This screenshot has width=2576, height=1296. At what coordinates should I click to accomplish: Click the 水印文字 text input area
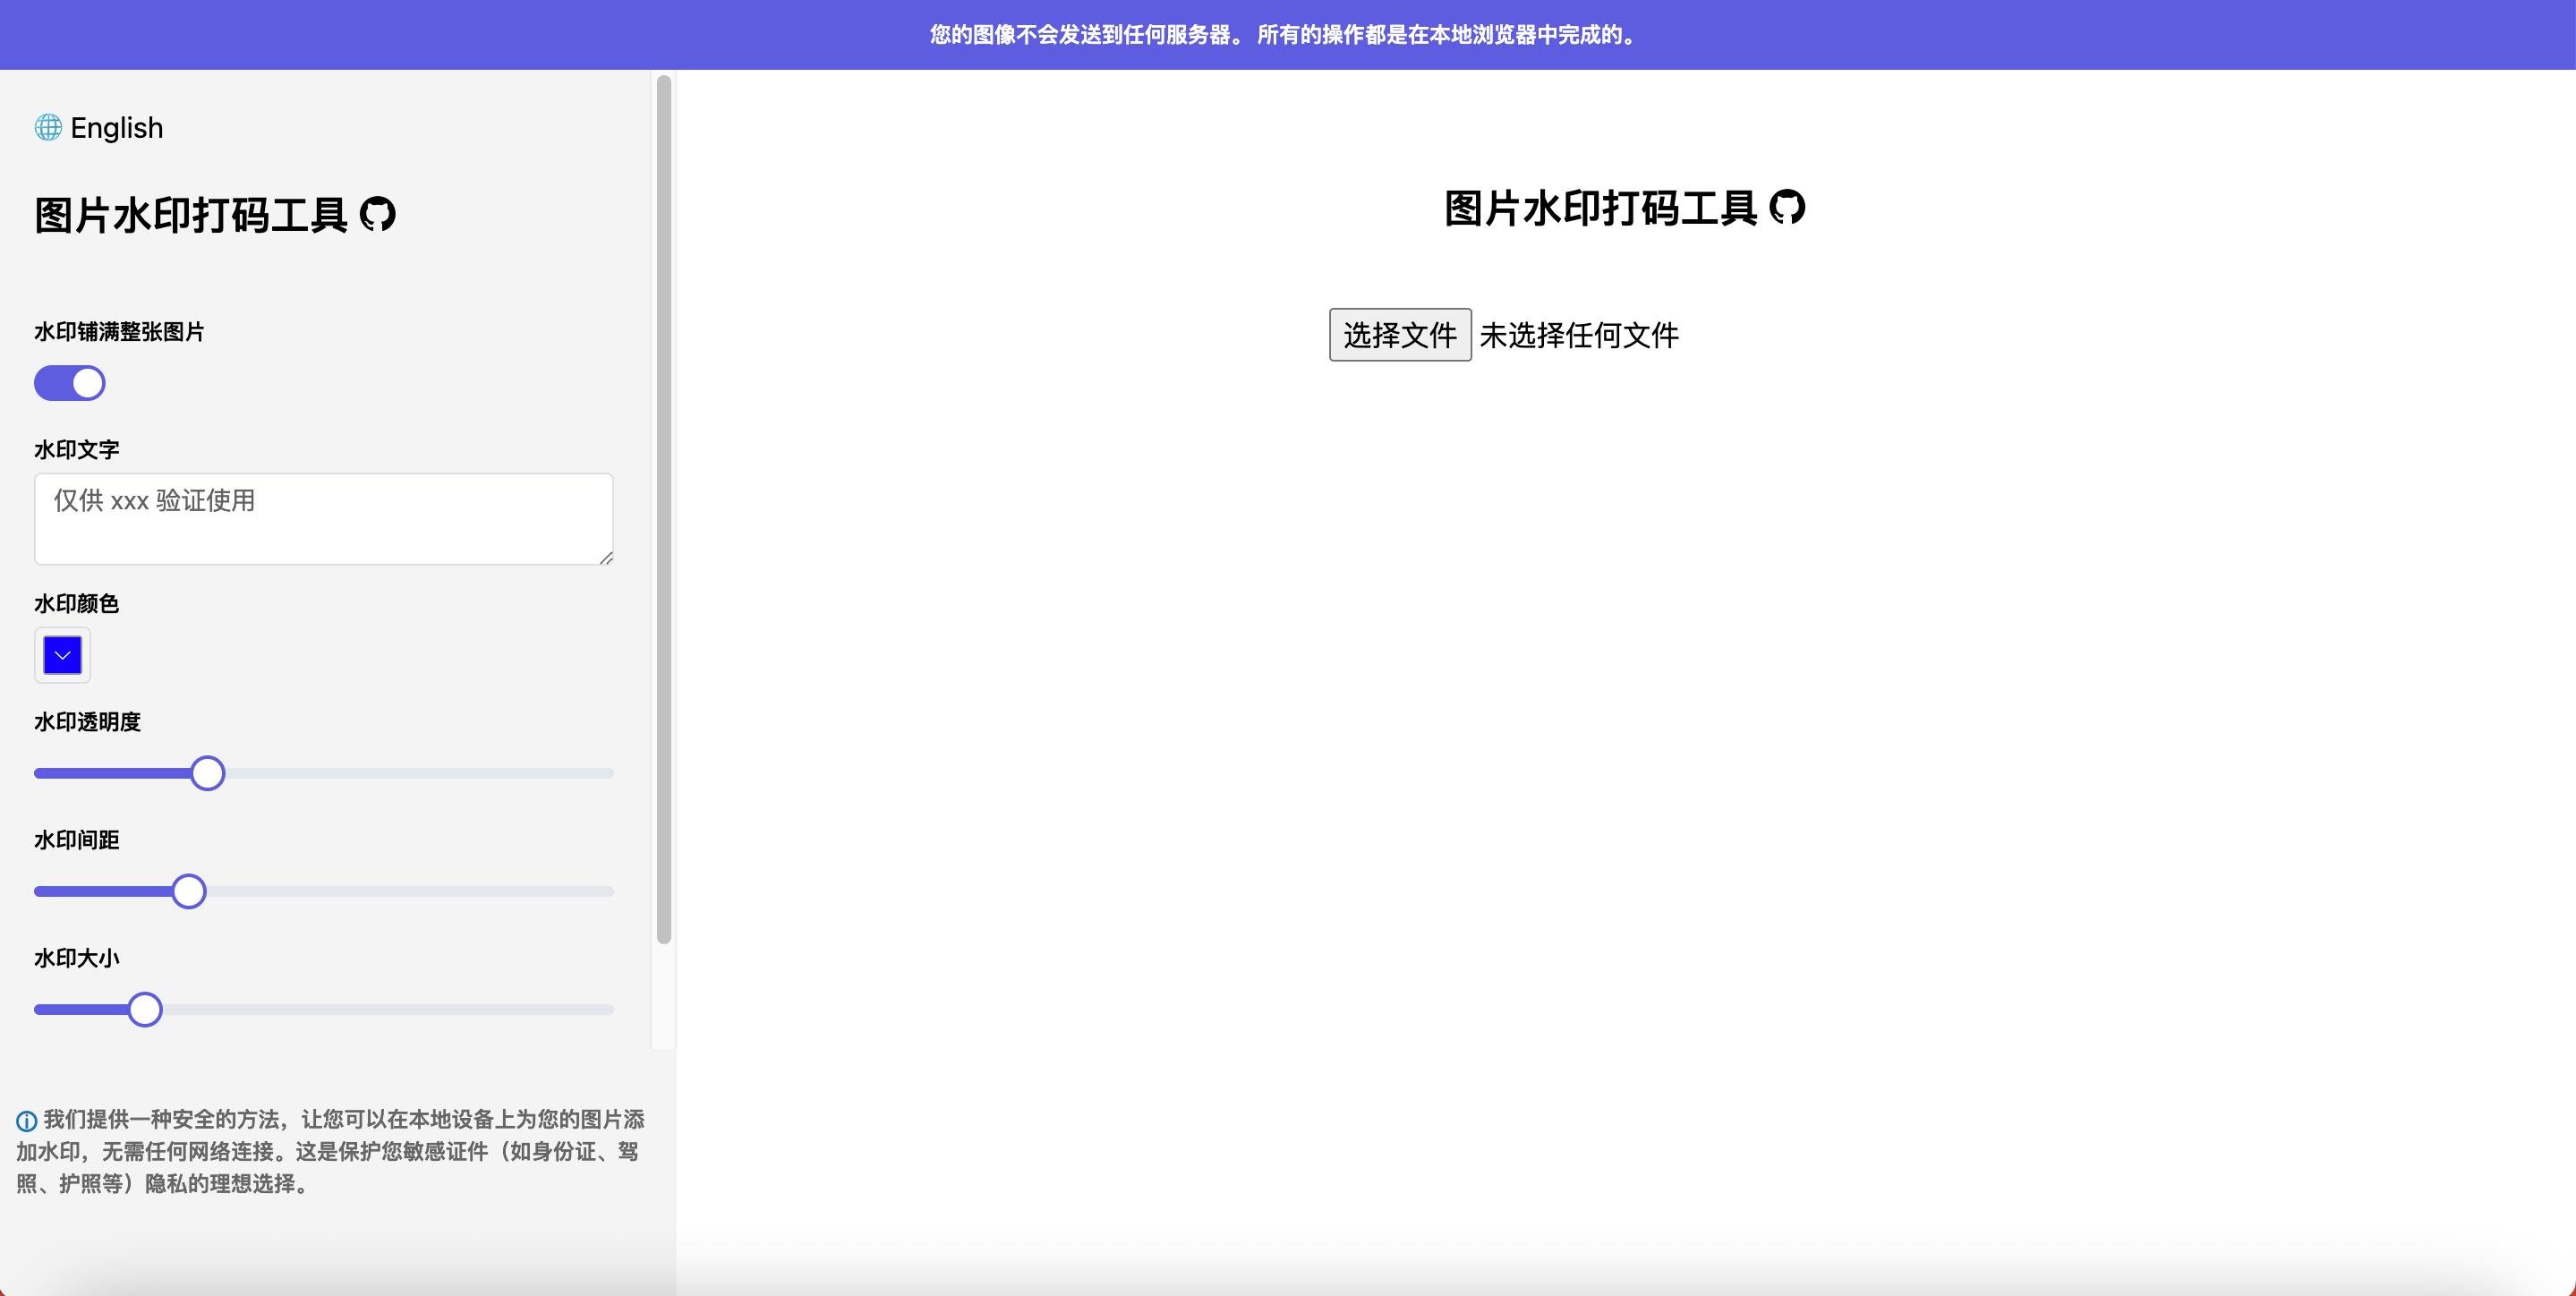[323, 518]
